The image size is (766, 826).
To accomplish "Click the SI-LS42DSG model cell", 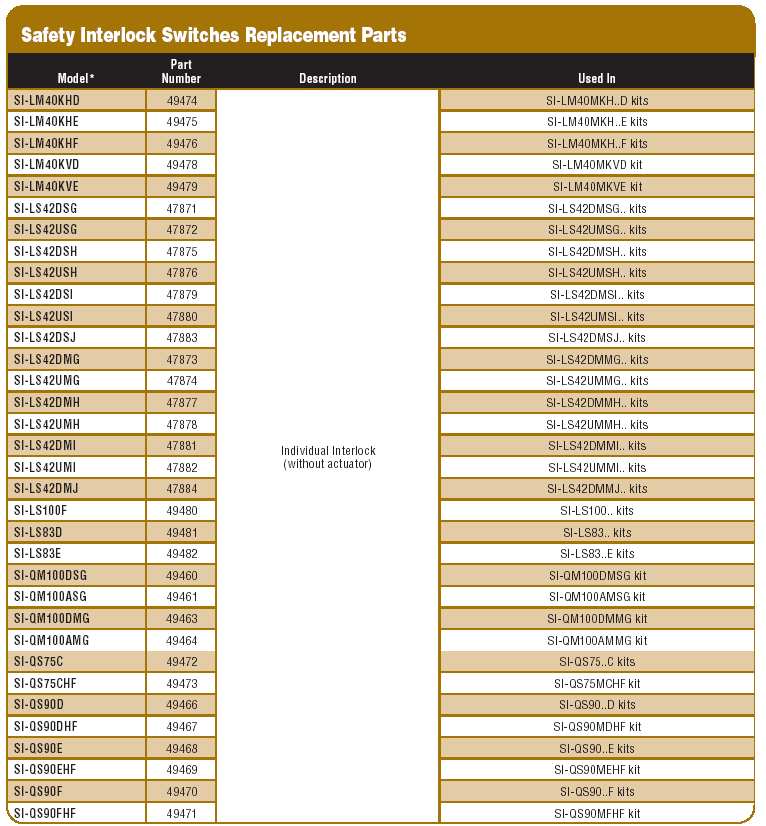I will [x=76, y=208].
